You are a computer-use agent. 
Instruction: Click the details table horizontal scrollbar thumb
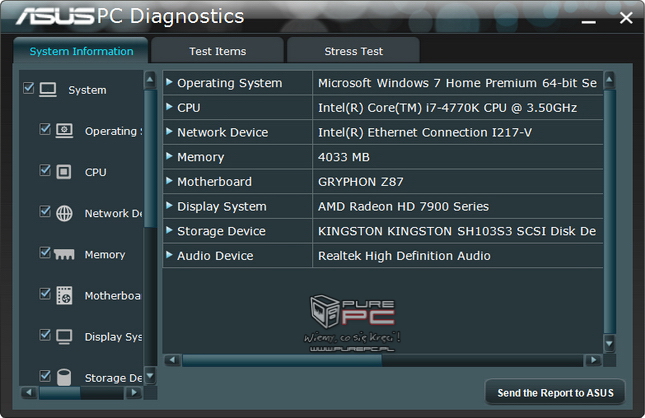pyautogui.click(x=282, y=360)
